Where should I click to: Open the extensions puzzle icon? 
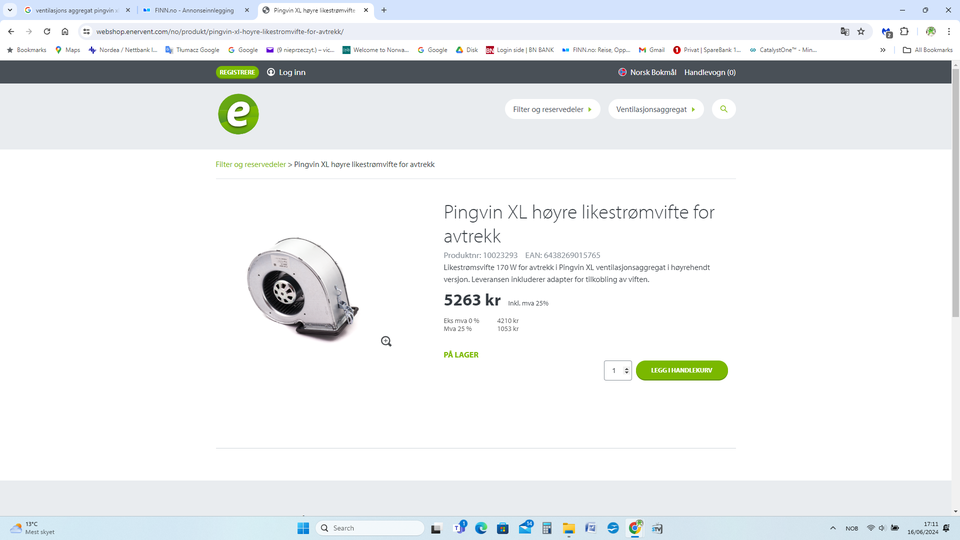904,31
